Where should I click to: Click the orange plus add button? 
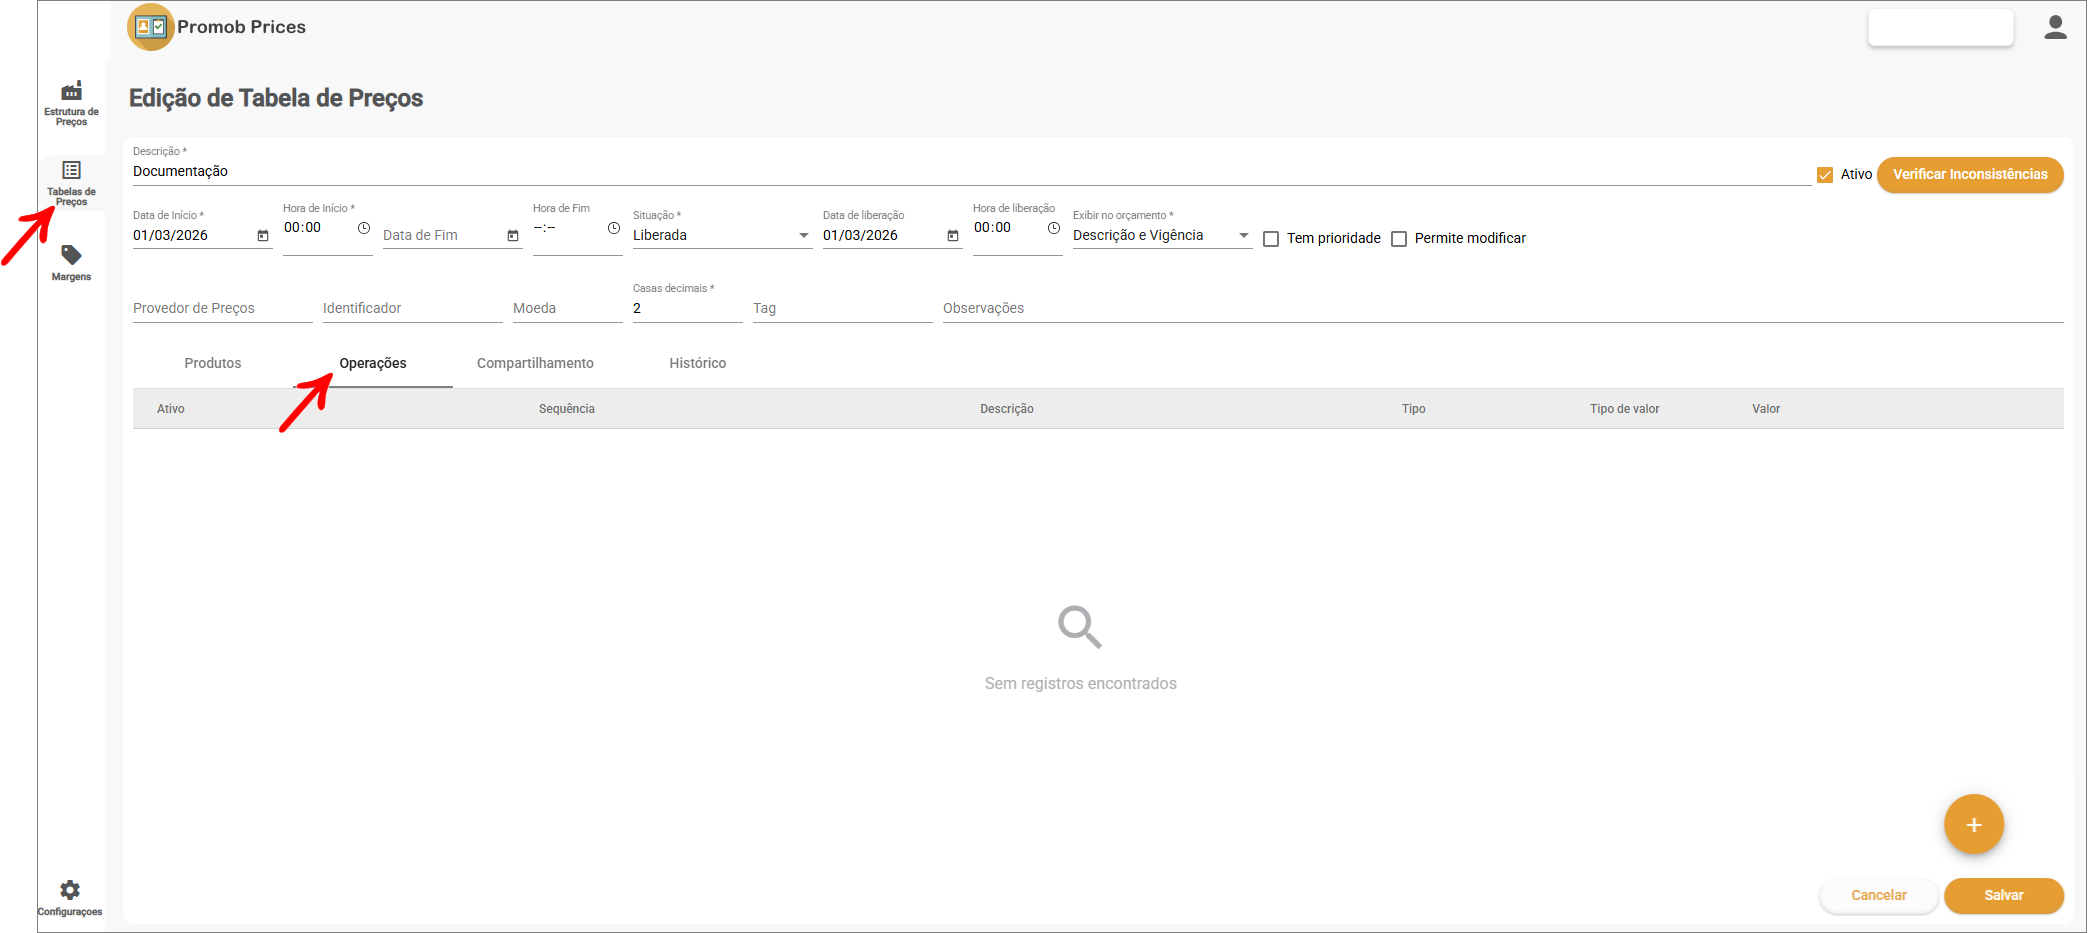1973,825
